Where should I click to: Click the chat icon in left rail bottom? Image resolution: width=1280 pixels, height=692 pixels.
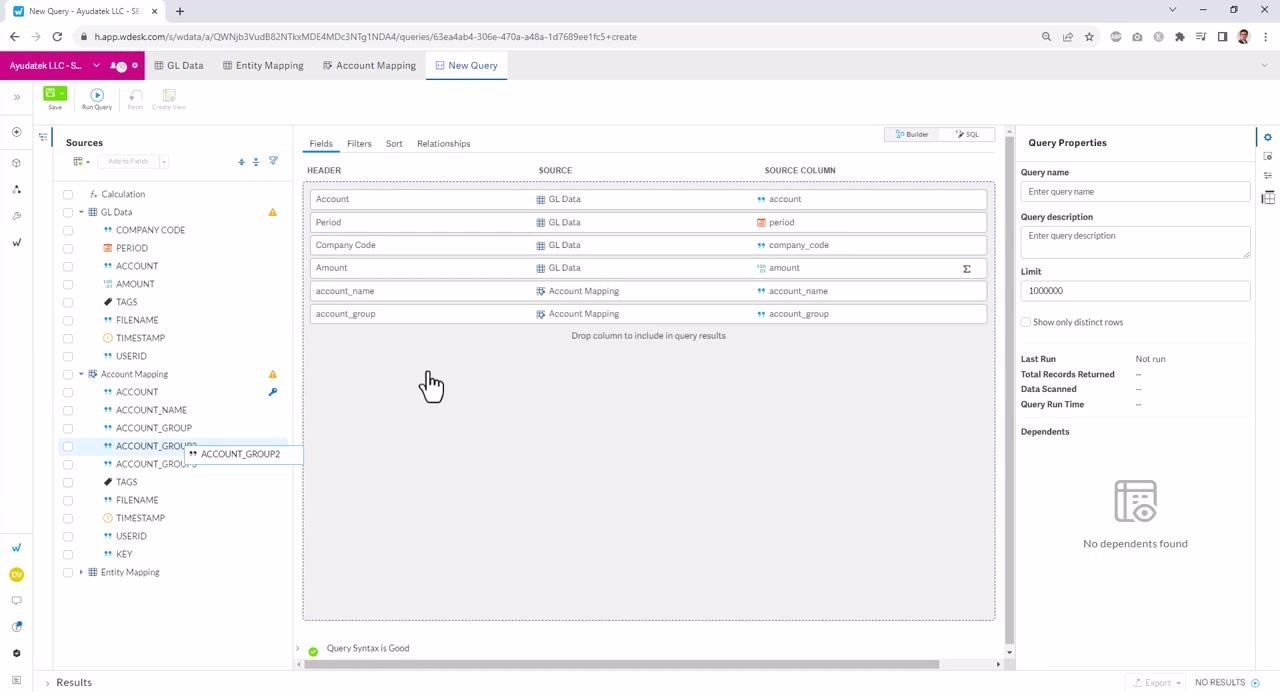[x=16, y=601]
